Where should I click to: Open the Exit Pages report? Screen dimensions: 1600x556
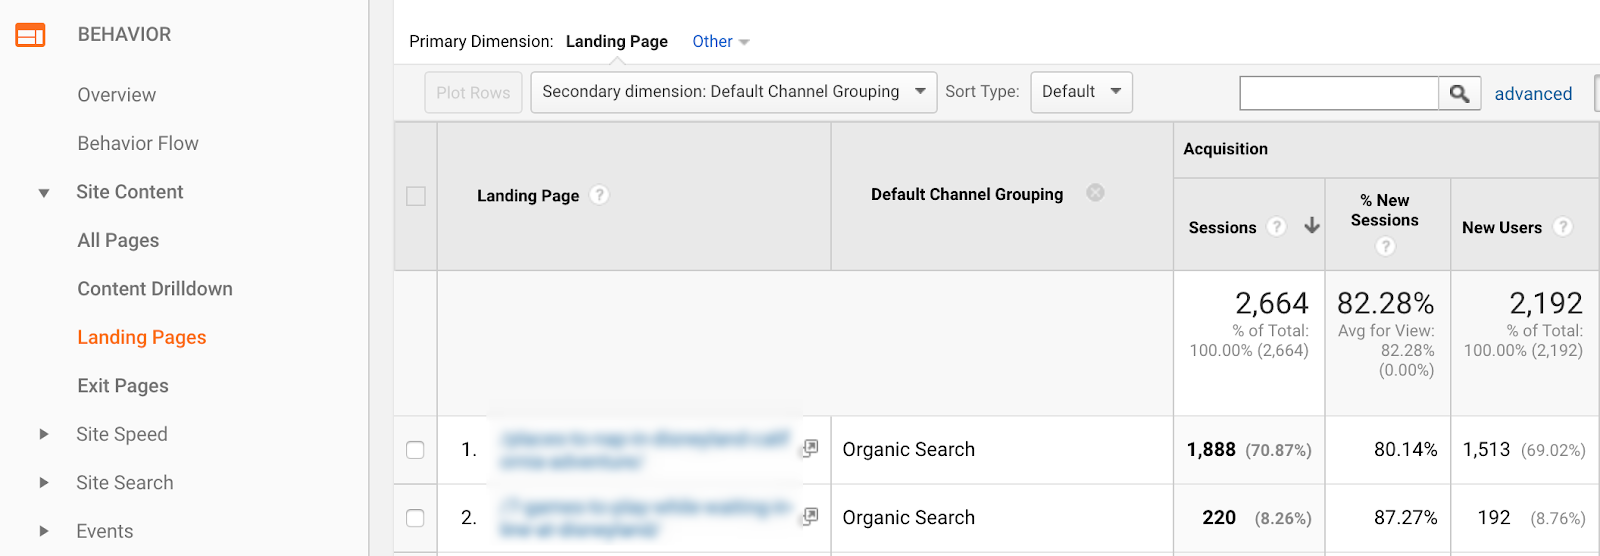click(123, 386)
